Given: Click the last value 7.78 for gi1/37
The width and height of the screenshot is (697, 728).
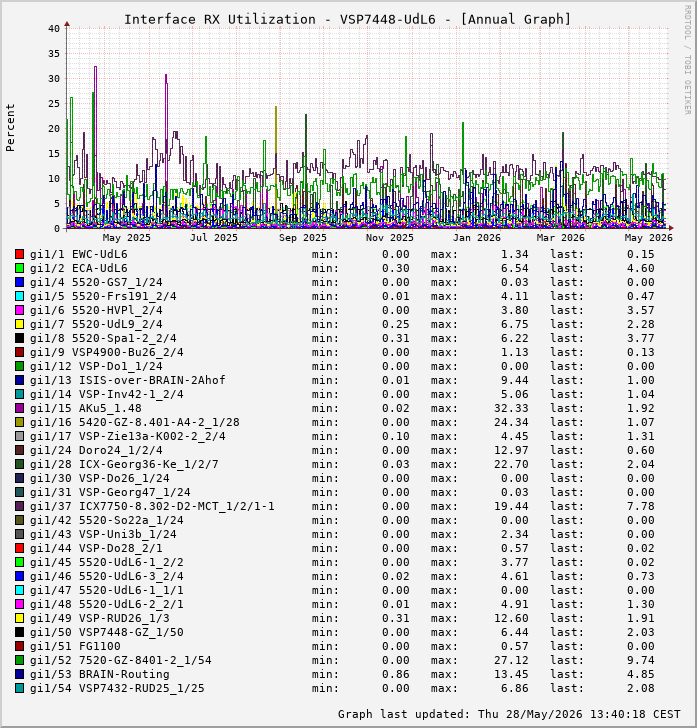Looking at the screenshot, I should click(x=641, y=507).
